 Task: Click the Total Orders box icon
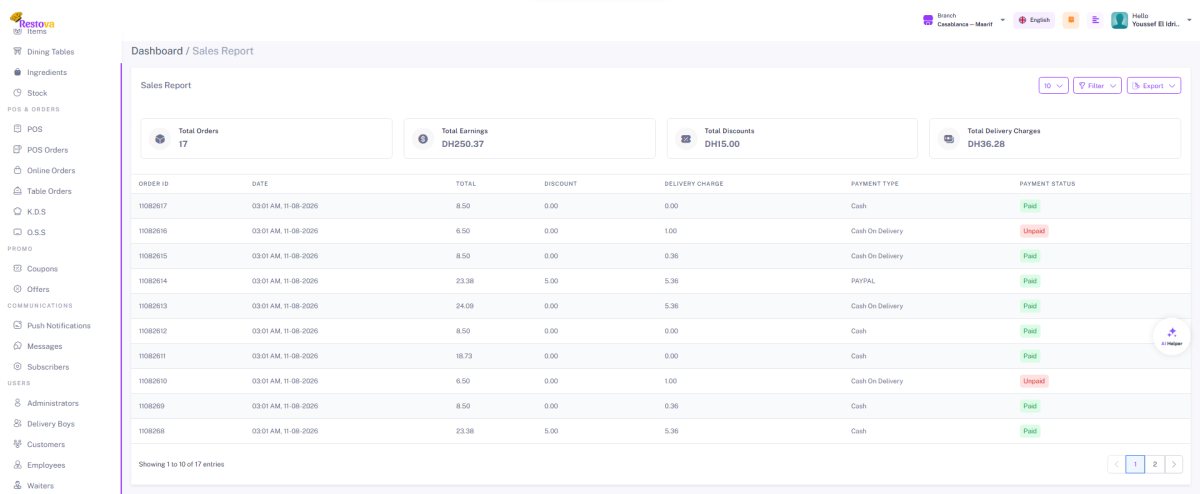pyautogui.click(x=160, y=138)
